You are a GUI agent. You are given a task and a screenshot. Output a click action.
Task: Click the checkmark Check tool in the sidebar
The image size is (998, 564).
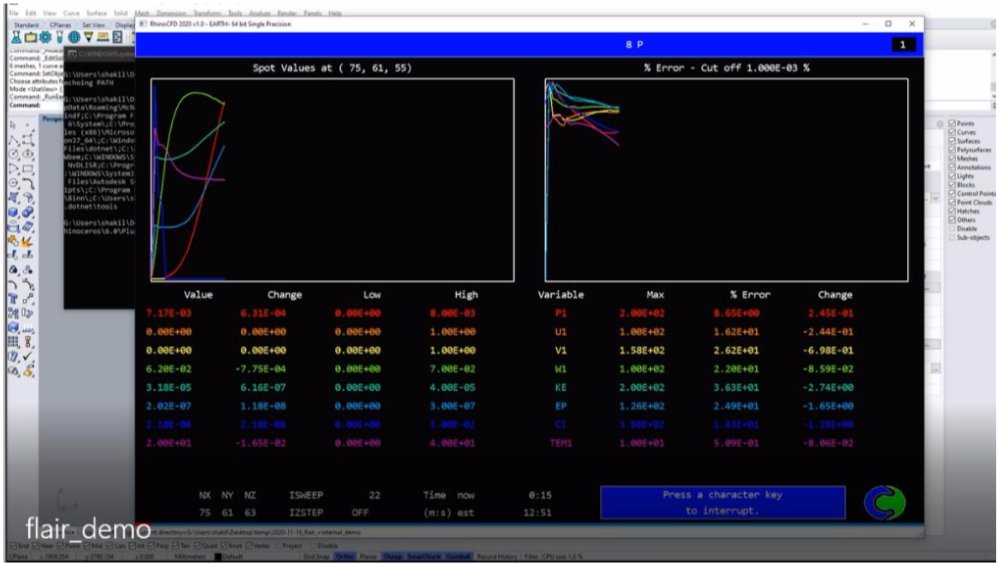28,356
